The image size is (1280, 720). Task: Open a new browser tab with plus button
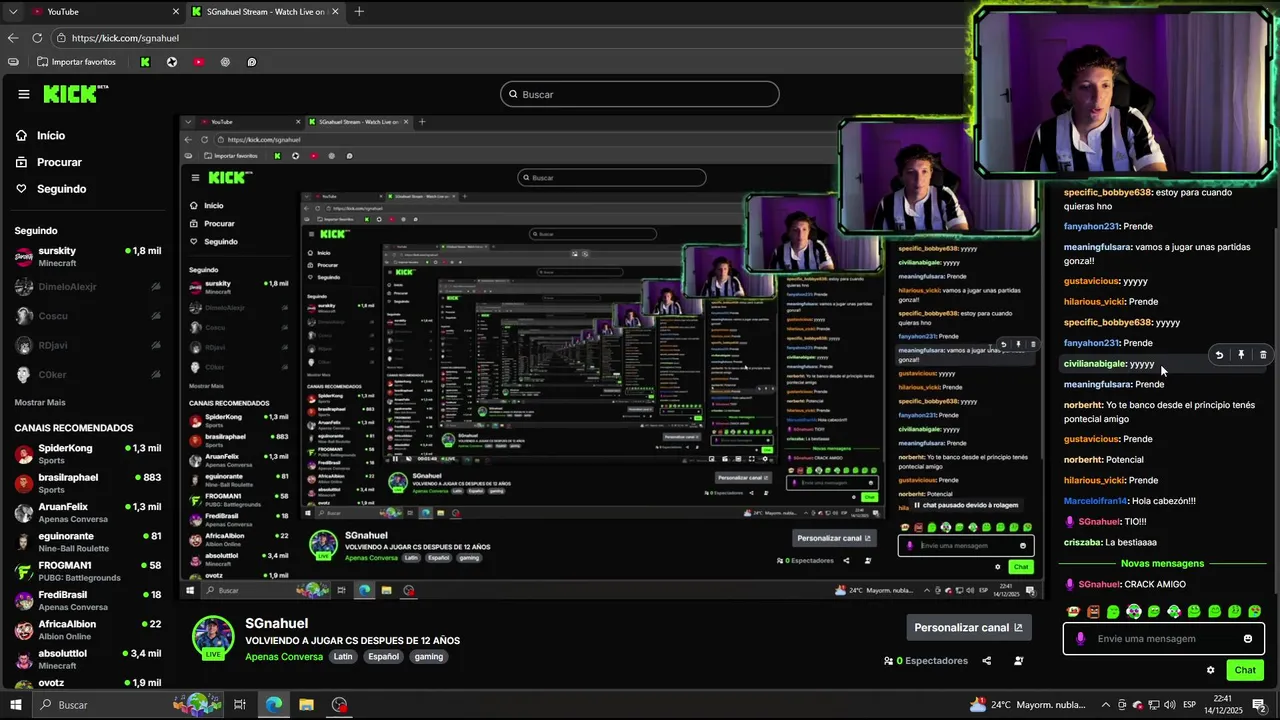point(359,11)
